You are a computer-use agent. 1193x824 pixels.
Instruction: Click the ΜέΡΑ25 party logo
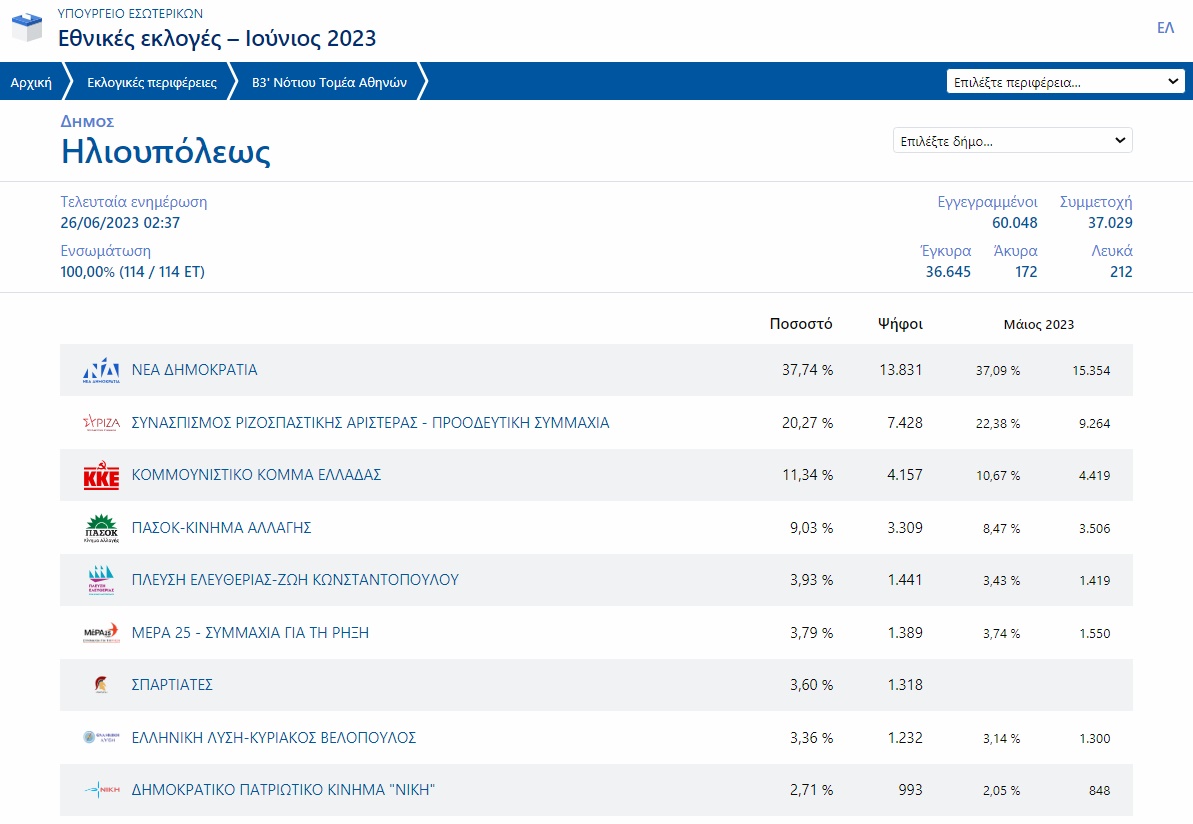tap(101, 633)
